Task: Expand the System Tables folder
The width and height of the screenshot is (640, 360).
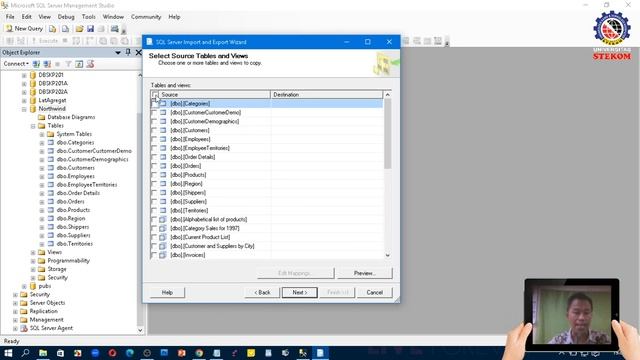Action: click(x=42, y=134)
